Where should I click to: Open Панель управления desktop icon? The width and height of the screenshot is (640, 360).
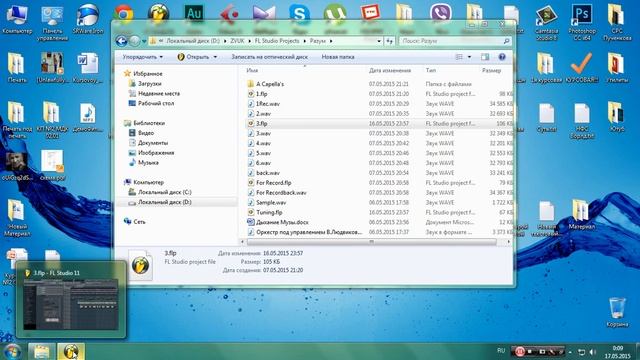click(52, 22)
